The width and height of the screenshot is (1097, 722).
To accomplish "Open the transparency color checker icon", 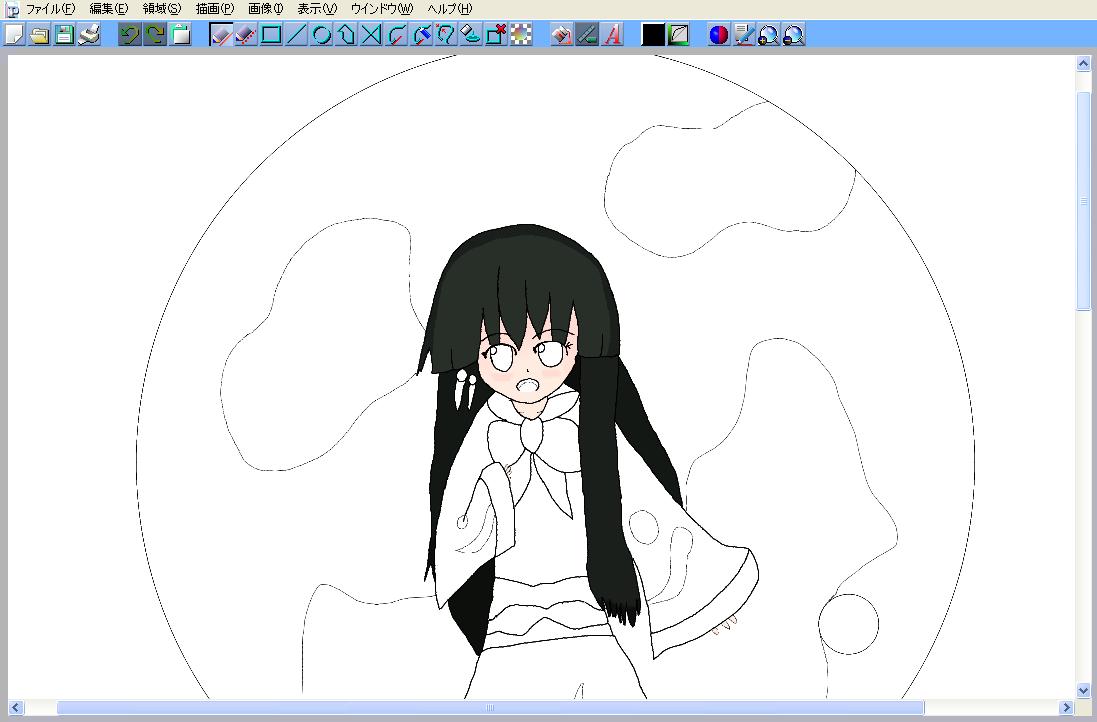I will pos(521,34).
